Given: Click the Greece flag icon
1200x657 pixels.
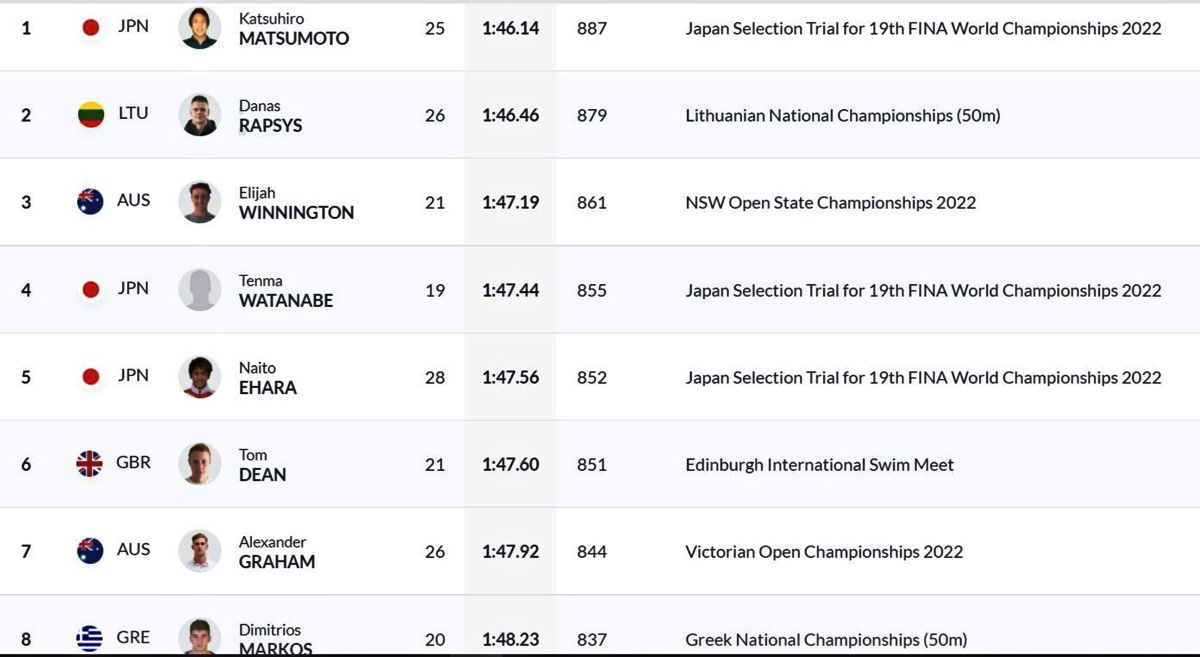Looking at the screenshot, I should (x=90, y=638).
